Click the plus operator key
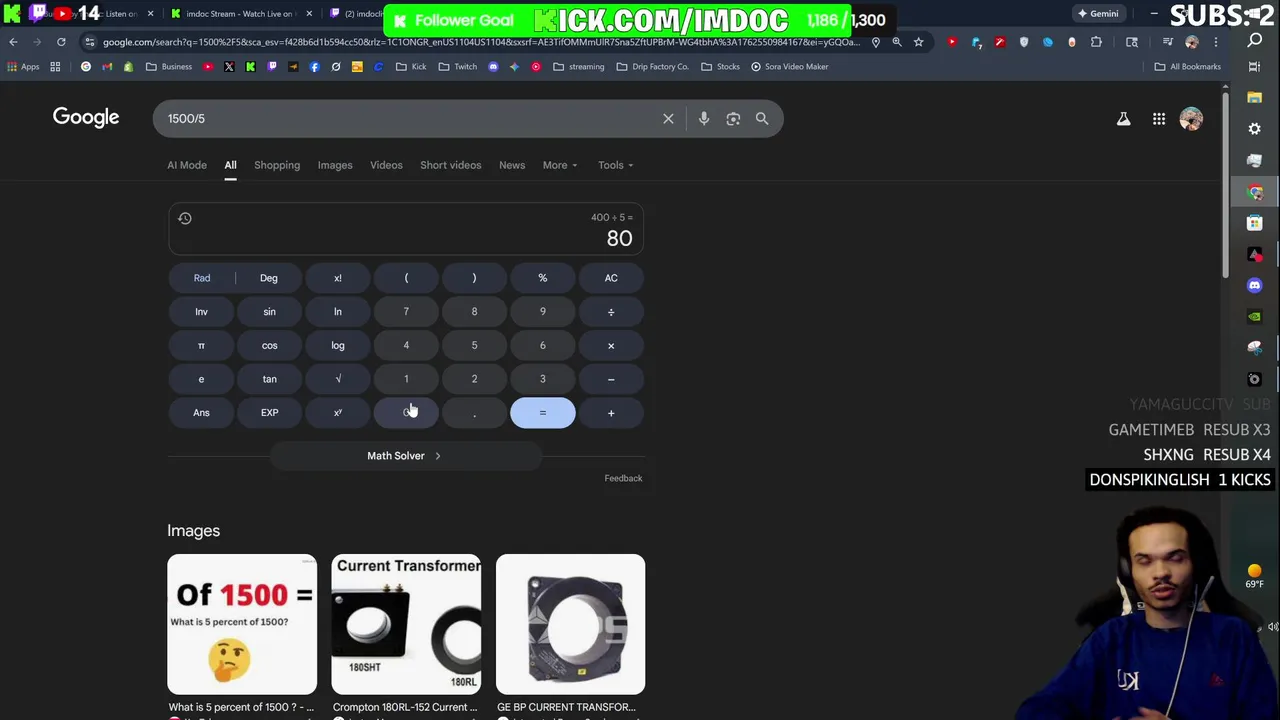1280x720 pixels. tap(611, 413)
